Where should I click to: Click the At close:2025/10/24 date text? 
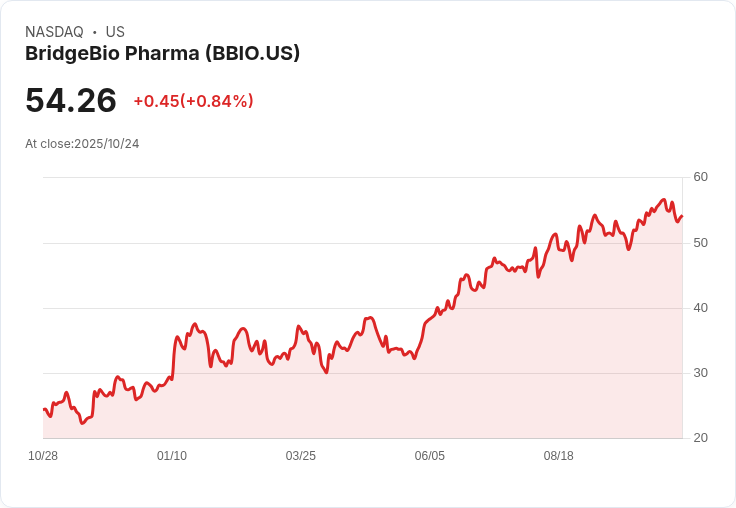click(82, 144)
